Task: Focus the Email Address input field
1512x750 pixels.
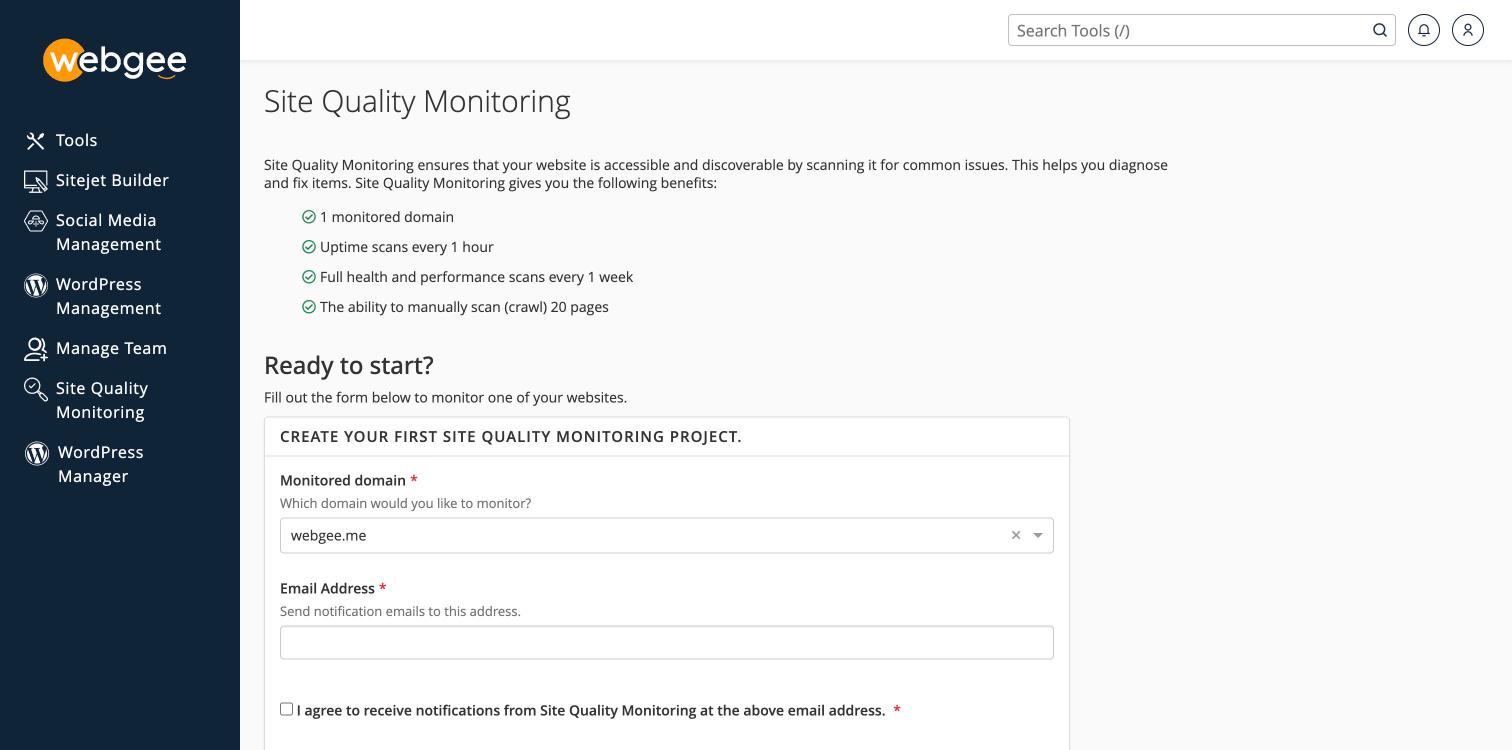Action: (x=667, y=642)
